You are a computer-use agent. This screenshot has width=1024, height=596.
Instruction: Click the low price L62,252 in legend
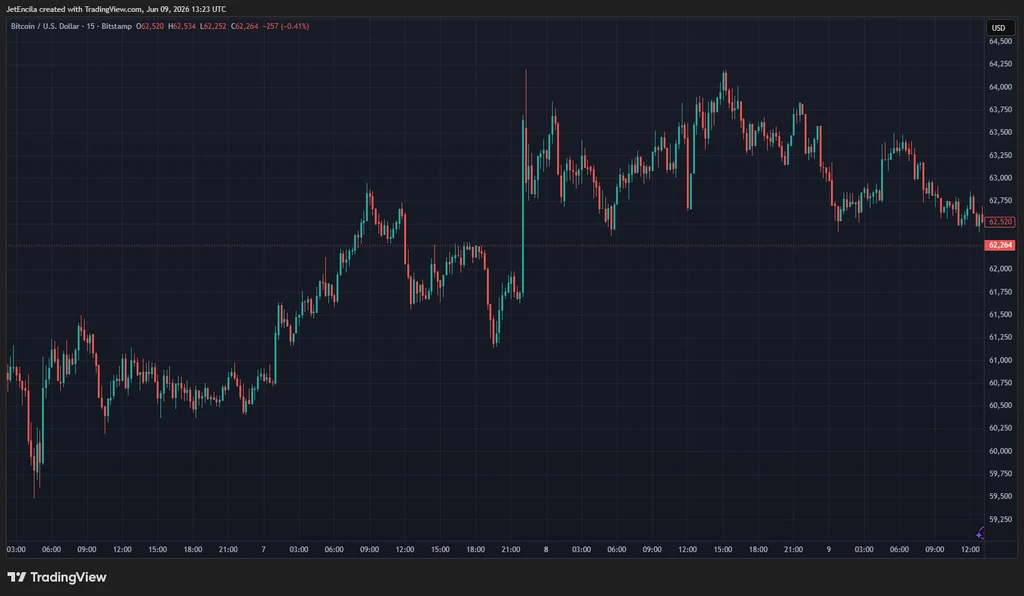213,27
